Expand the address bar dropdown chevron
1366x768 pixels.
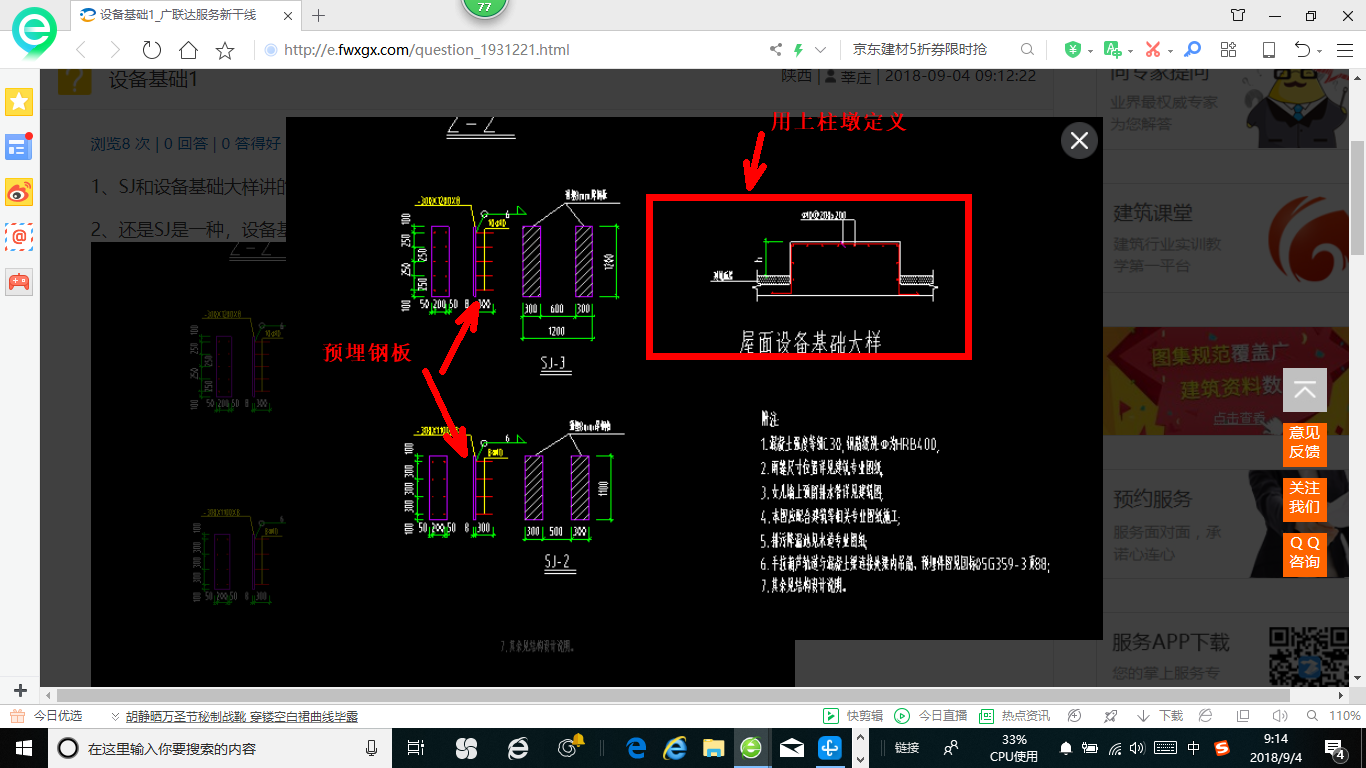[x=821, y=50]
